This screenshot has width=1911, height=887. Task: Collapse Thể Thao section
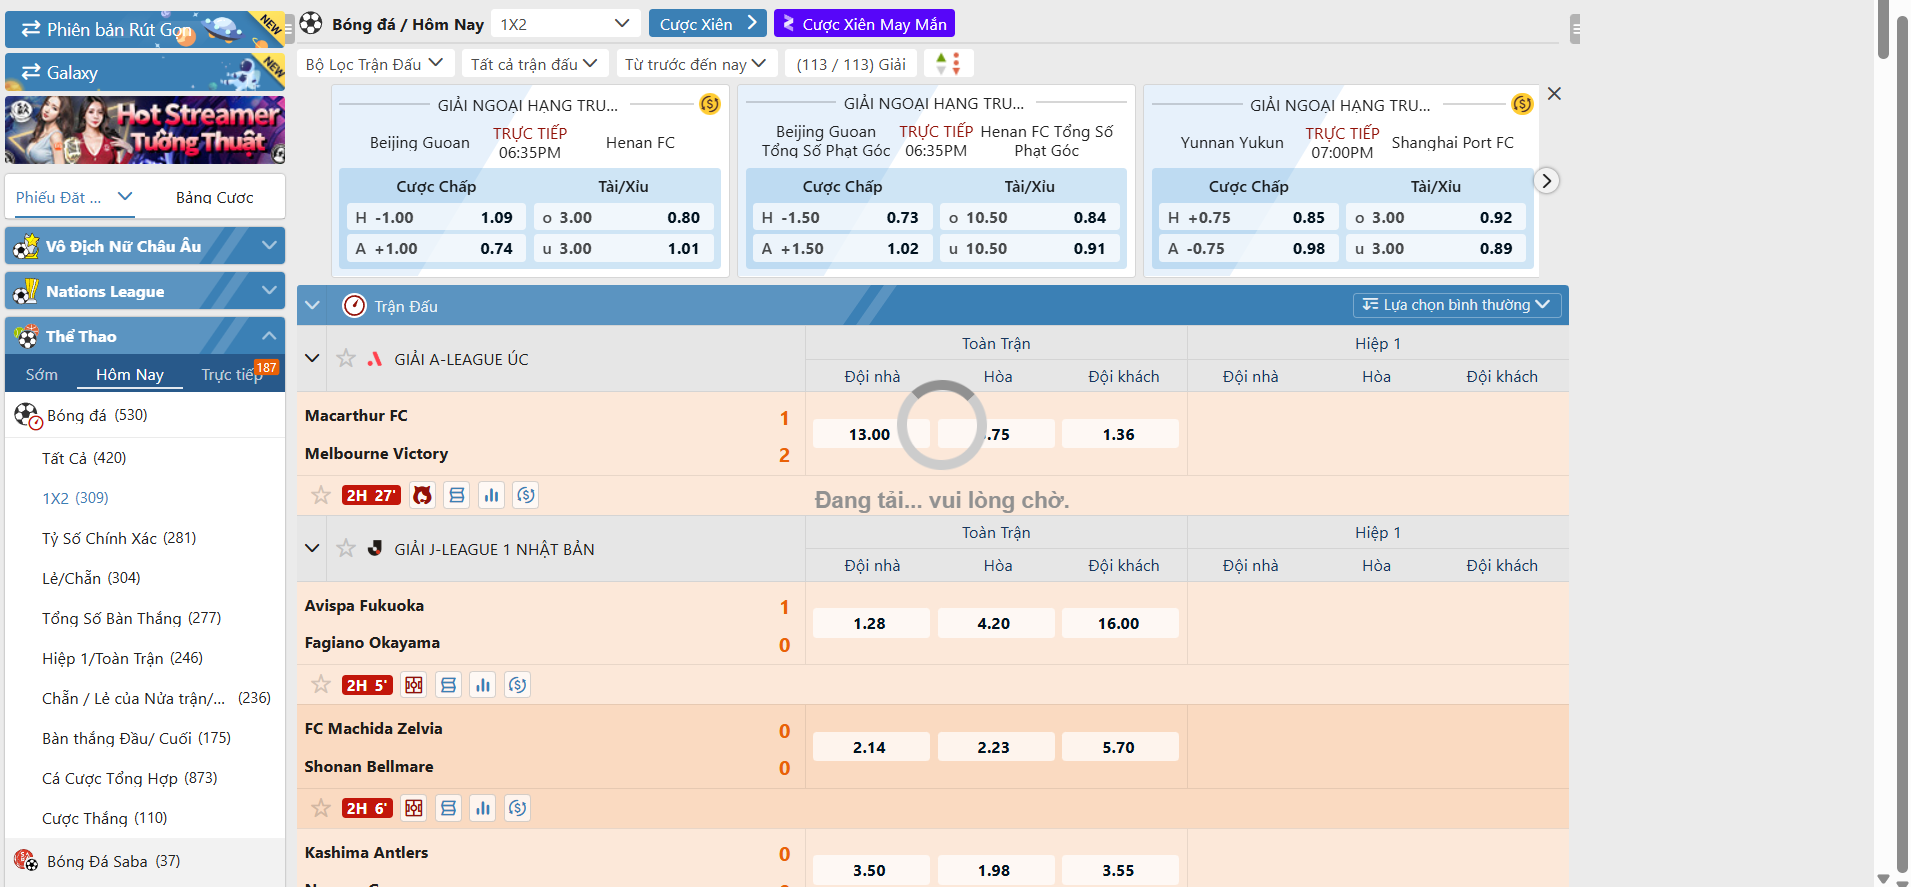[x=145, y=336]
